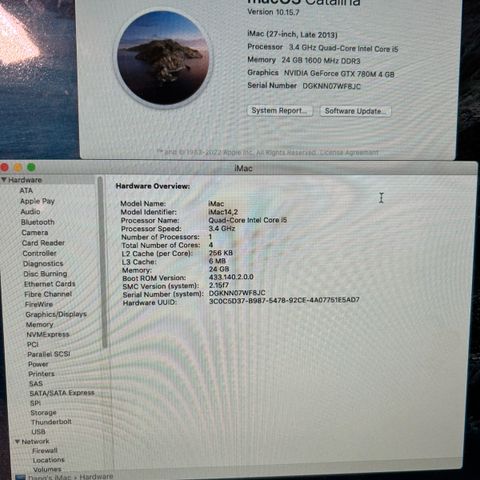Select USB in the hardware list
480x480 pixels.
[x=38, y=432]
